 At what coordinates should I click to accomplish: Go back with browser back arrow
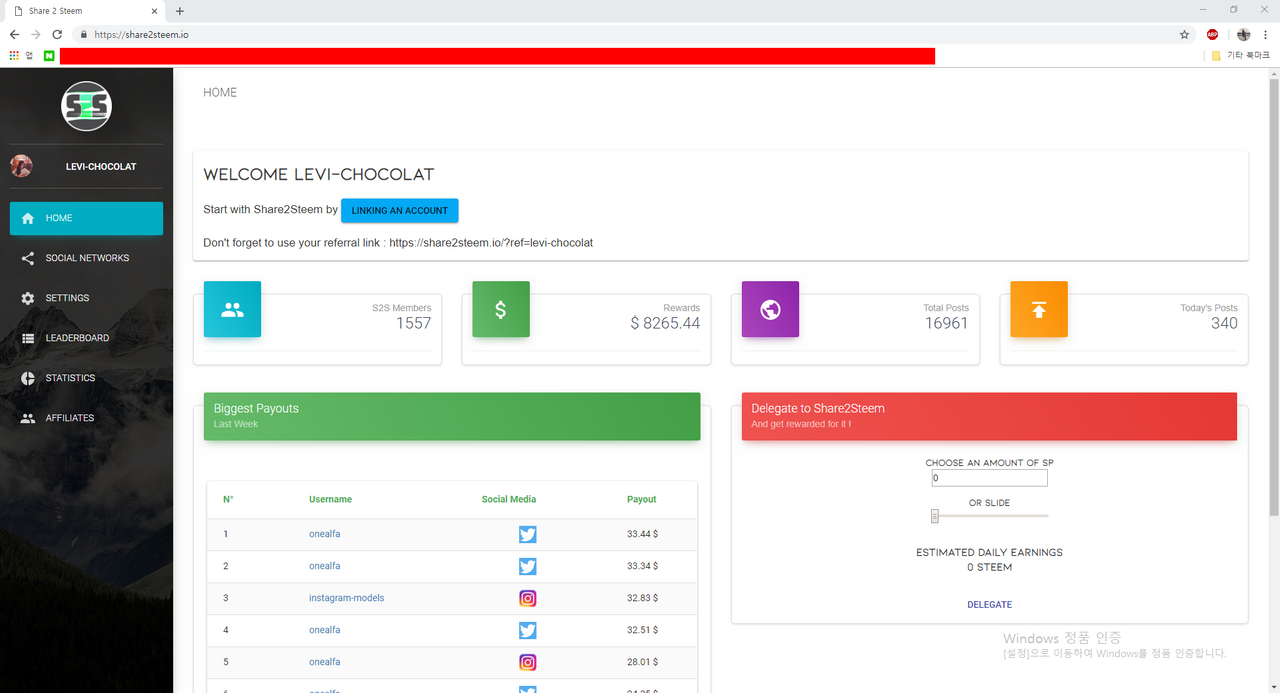point(14,34)
